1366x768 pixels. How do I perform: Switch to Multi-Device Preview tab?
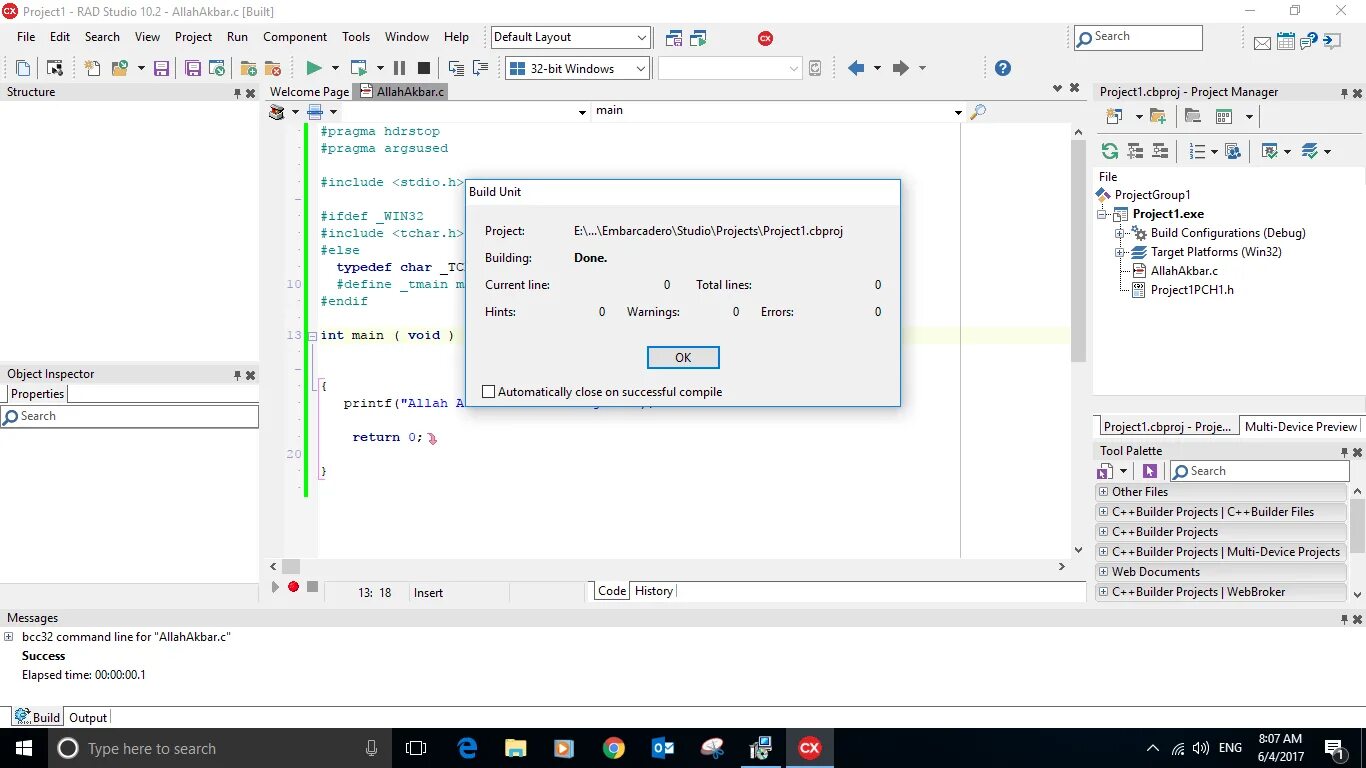pos(1300,426)
